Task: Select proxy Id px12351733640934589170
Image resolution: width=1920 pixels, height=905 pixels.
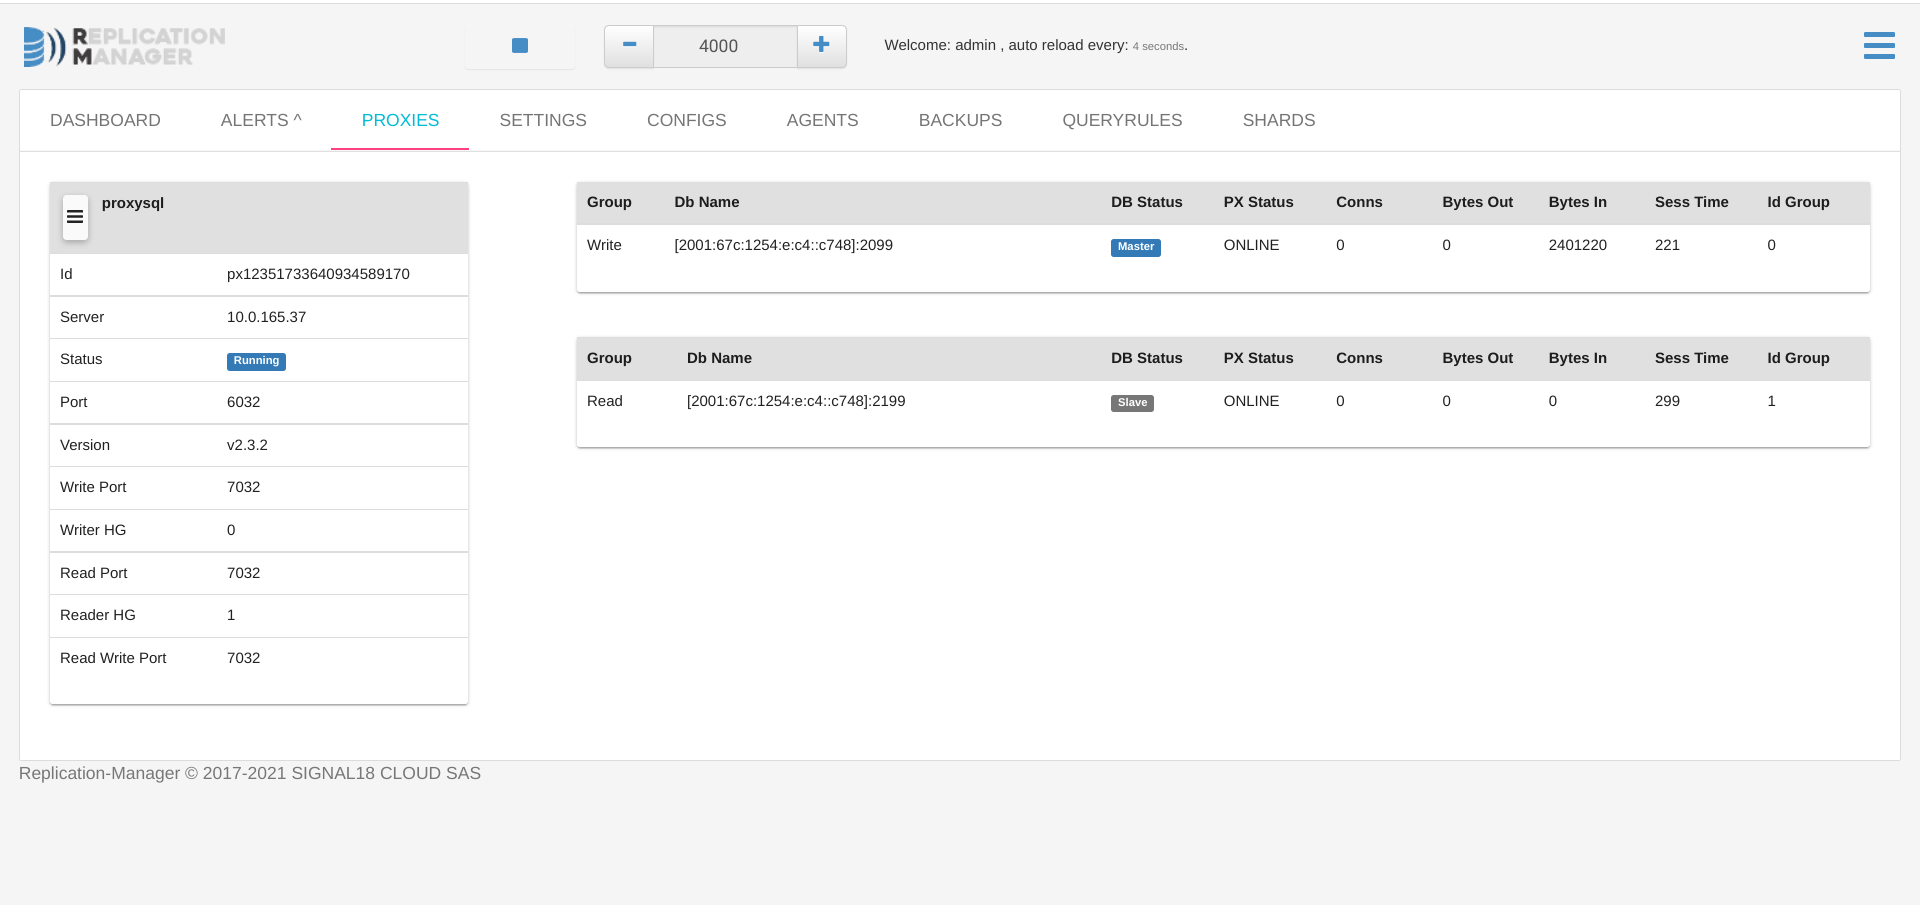Action: 318,274
